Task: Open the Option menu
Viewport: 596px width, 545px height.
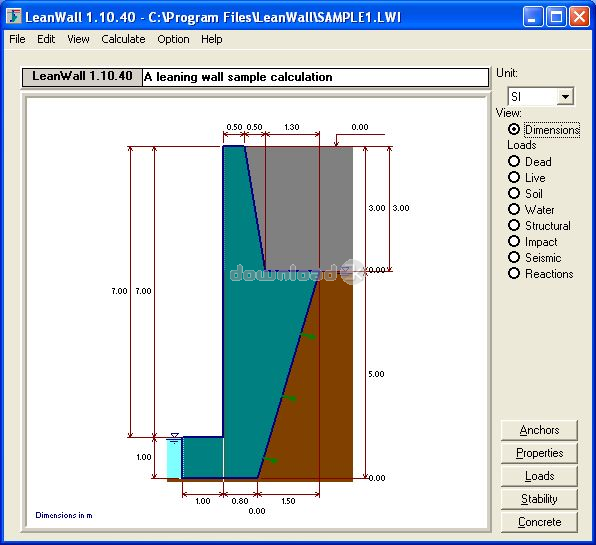Action: [x=173, y=39]
